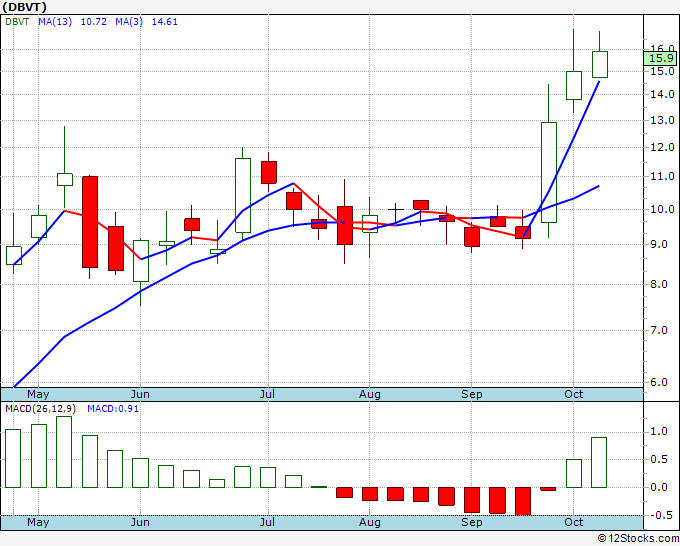Click Oct on the price chart time axis
This screenshot has width=680, height=546.
(573, 394)
